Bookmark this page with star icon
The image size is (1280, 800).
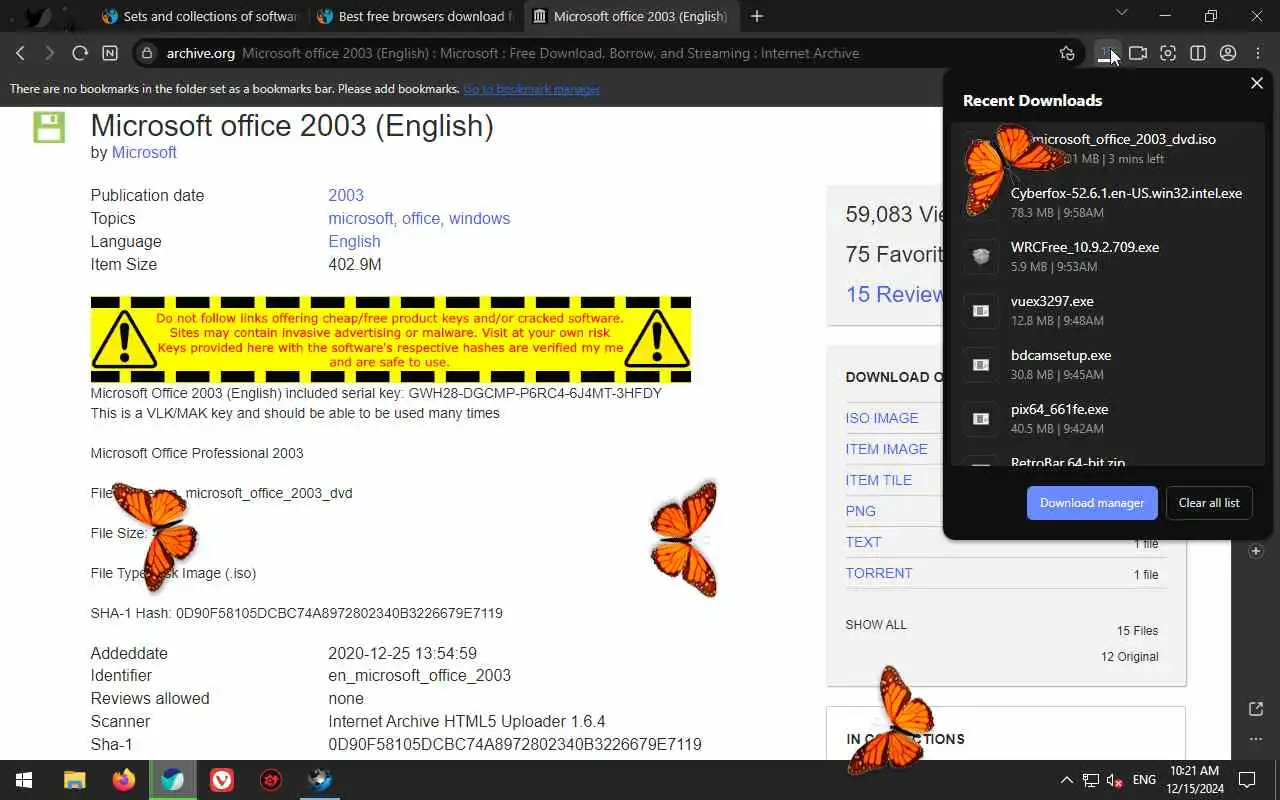[x=1067, y=53]
